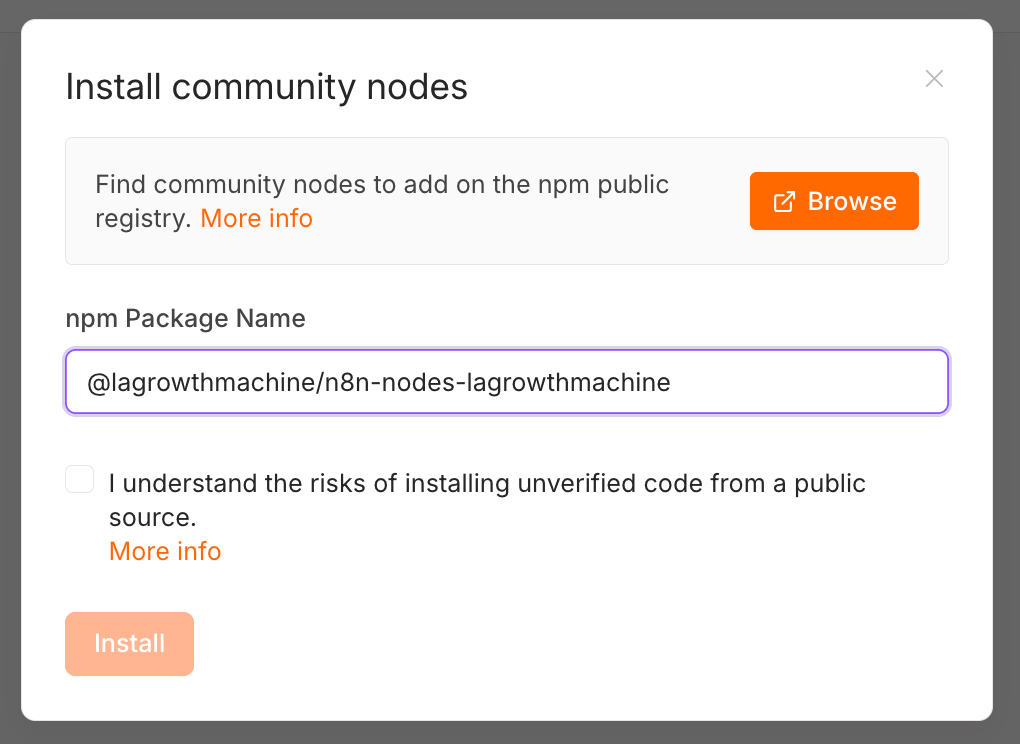Close the Install community nodes dialog
Viewport: 1020px width, 744px height.
(934, 79)
